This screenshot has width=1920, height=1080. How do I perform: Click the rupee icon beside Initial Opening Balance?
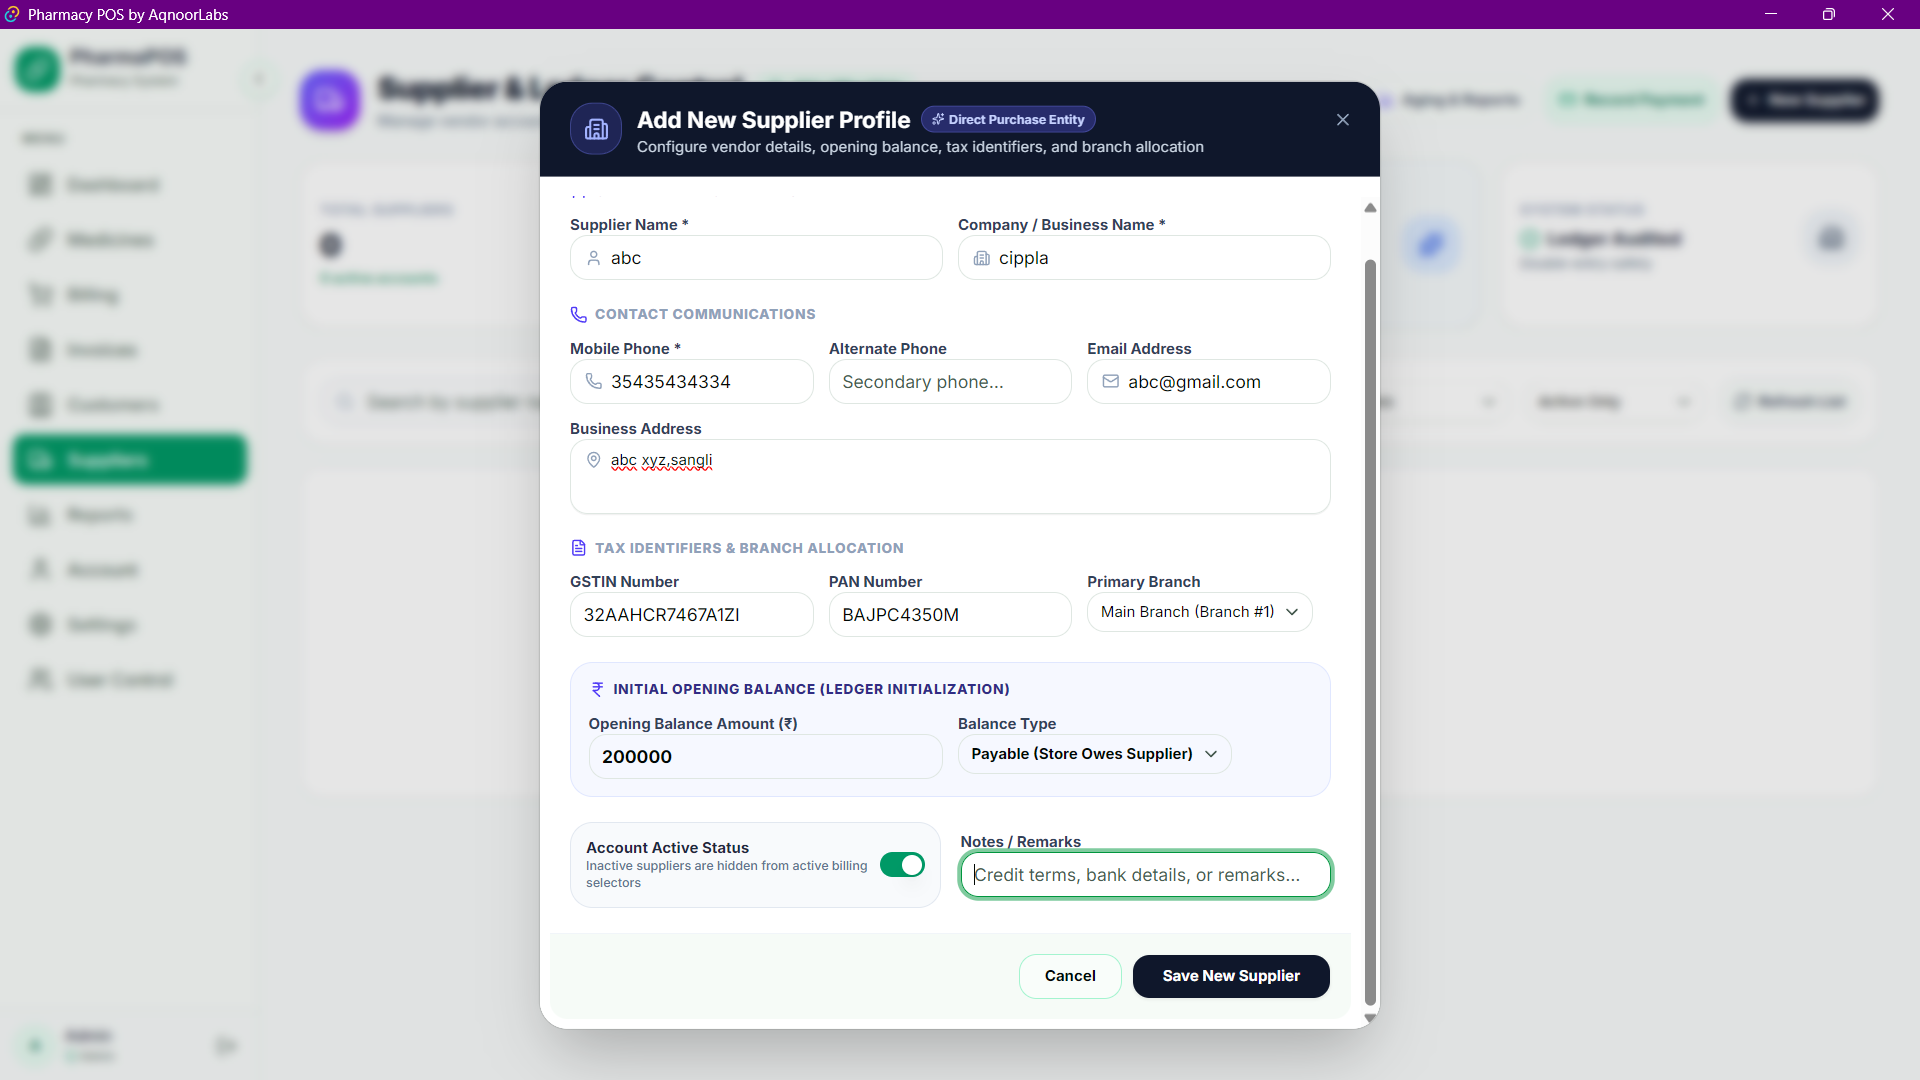point(597,689)
